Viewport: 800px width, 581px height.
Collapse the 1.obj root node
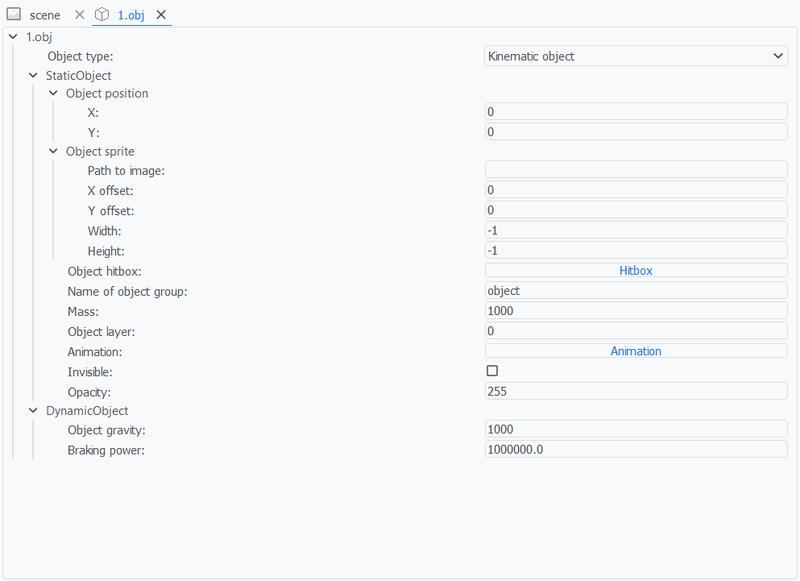pyautogui.click(x=12, y=37)
